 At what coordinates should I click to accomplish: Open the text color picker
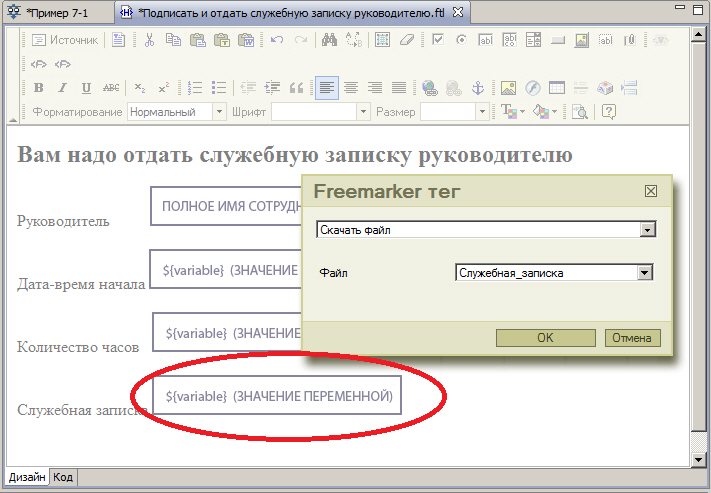(510, 112)
